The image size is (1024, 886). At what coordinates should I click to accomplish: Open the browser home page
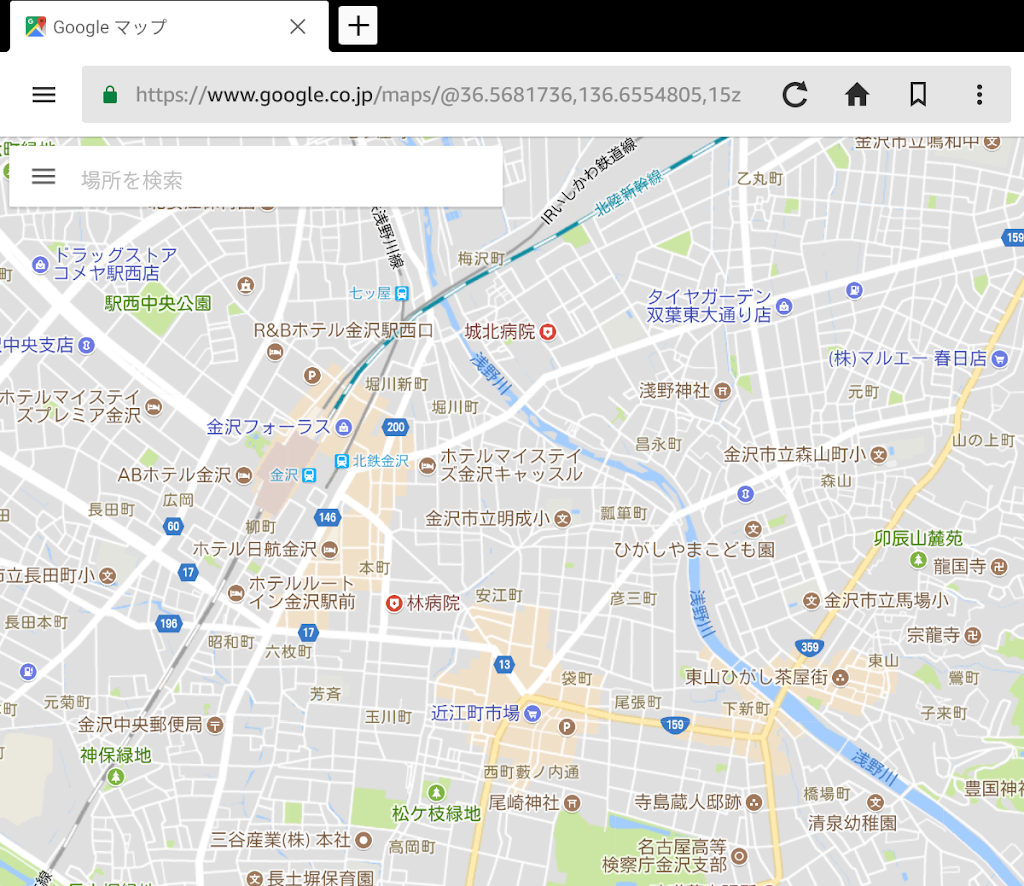click(x=856, y=94)
